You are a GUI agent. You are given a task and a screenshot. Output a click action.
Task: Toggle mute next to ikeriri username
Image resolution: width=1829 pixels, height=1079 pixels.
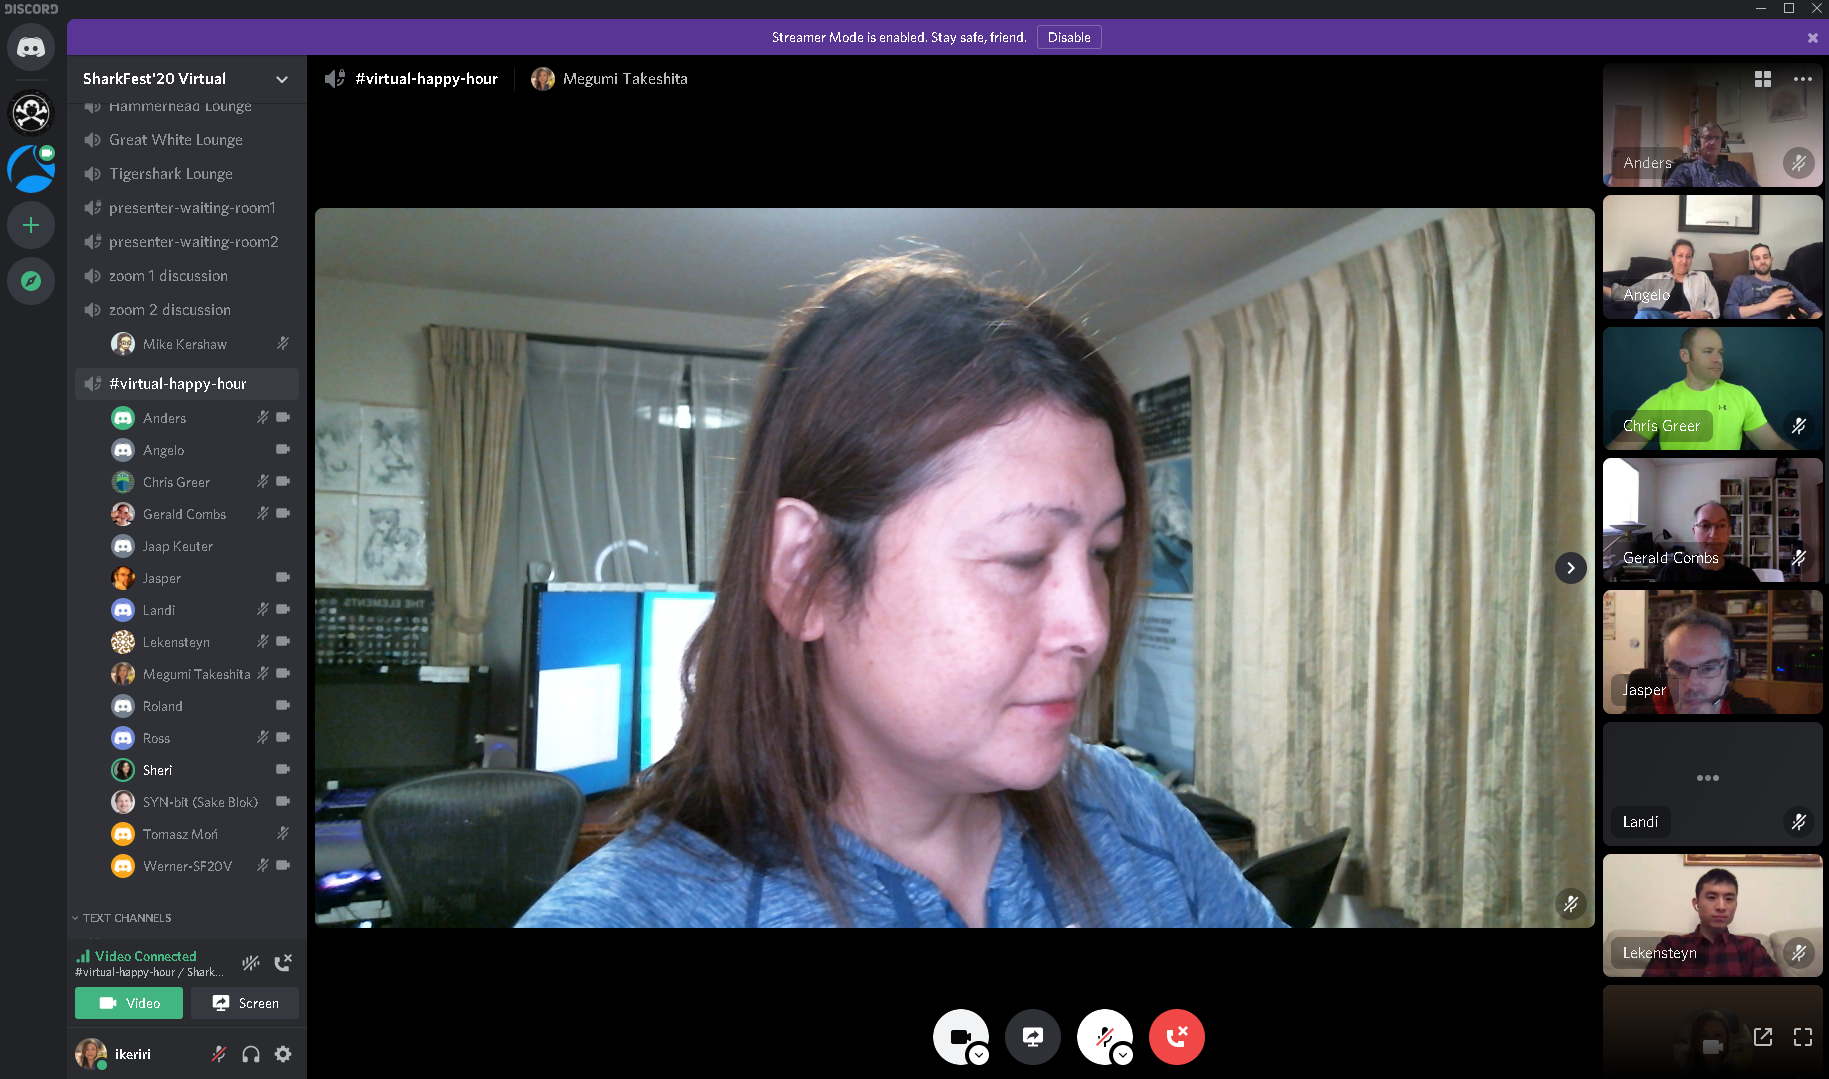218,1054
